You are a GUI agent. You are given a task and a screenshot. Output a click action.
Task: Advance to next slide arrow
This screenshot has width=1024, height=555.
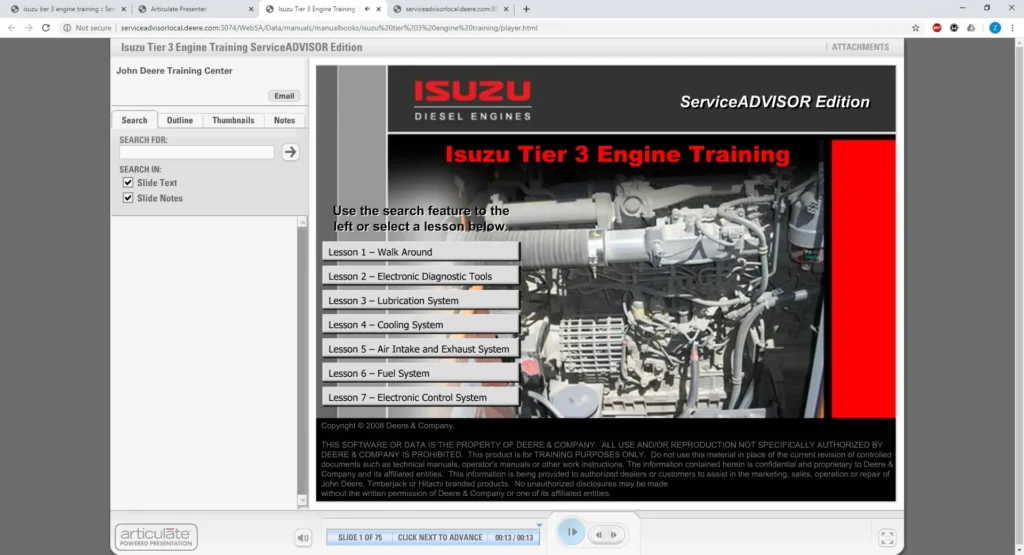coord(612,534)
